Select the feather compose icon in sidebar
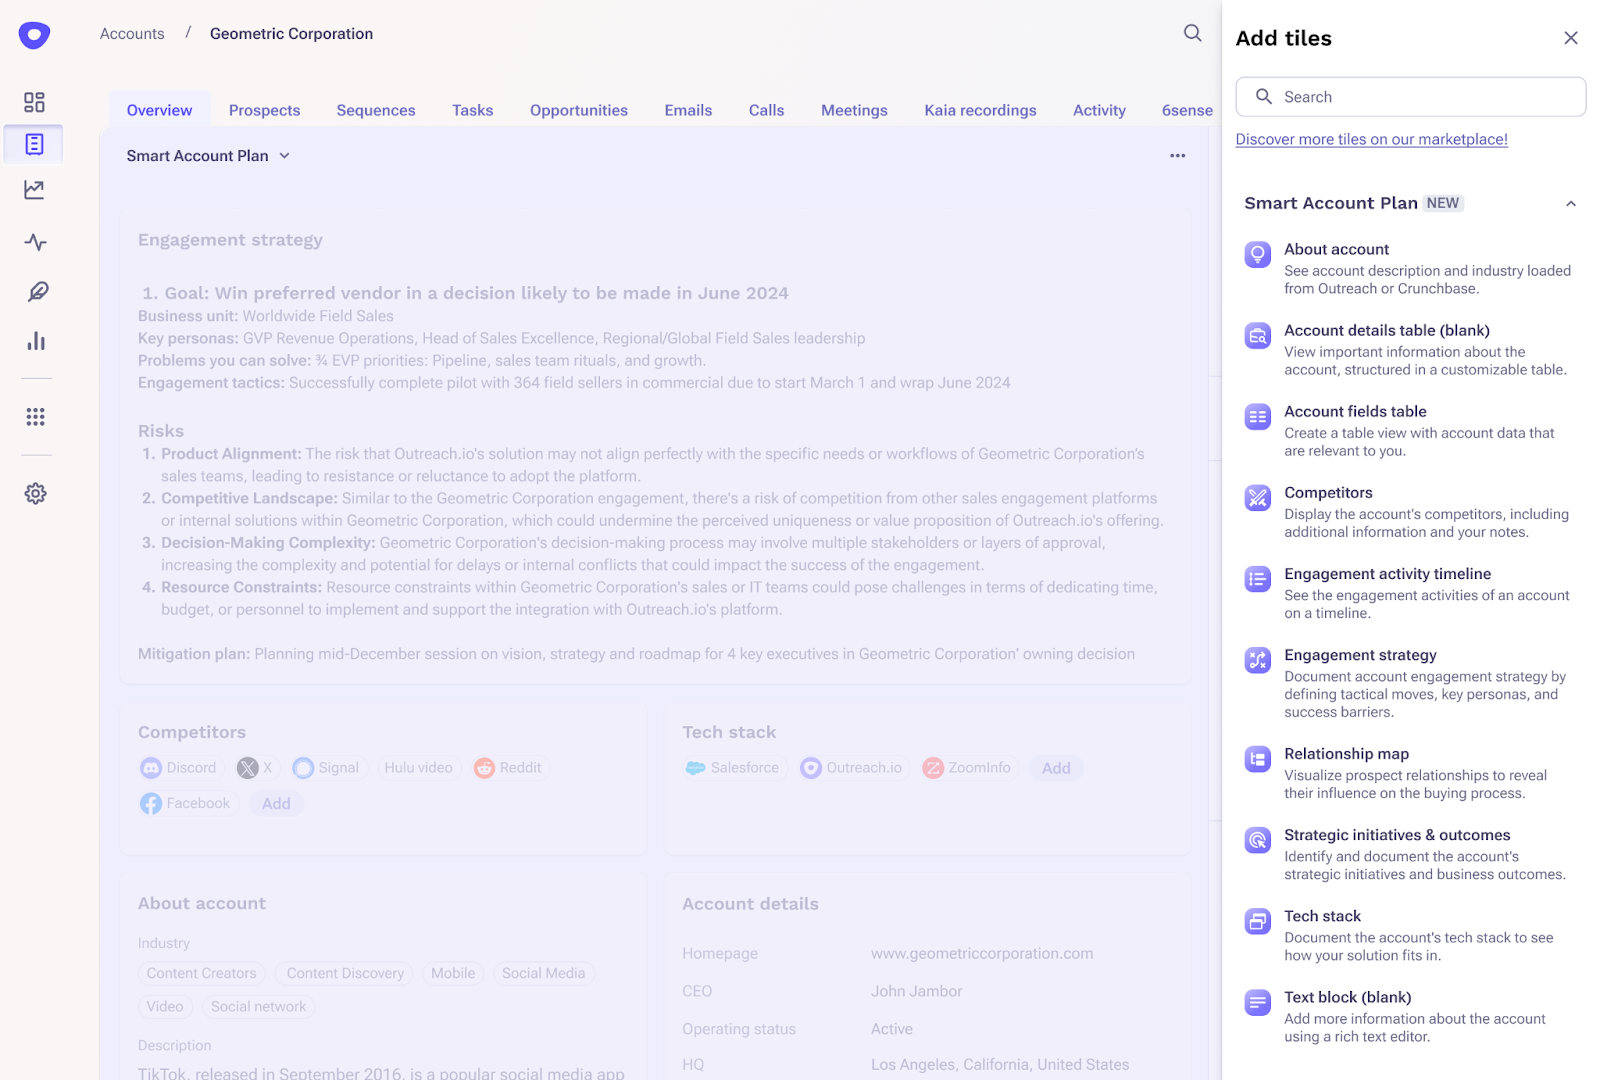The image size is (1600, 1080). pos(34,291)
